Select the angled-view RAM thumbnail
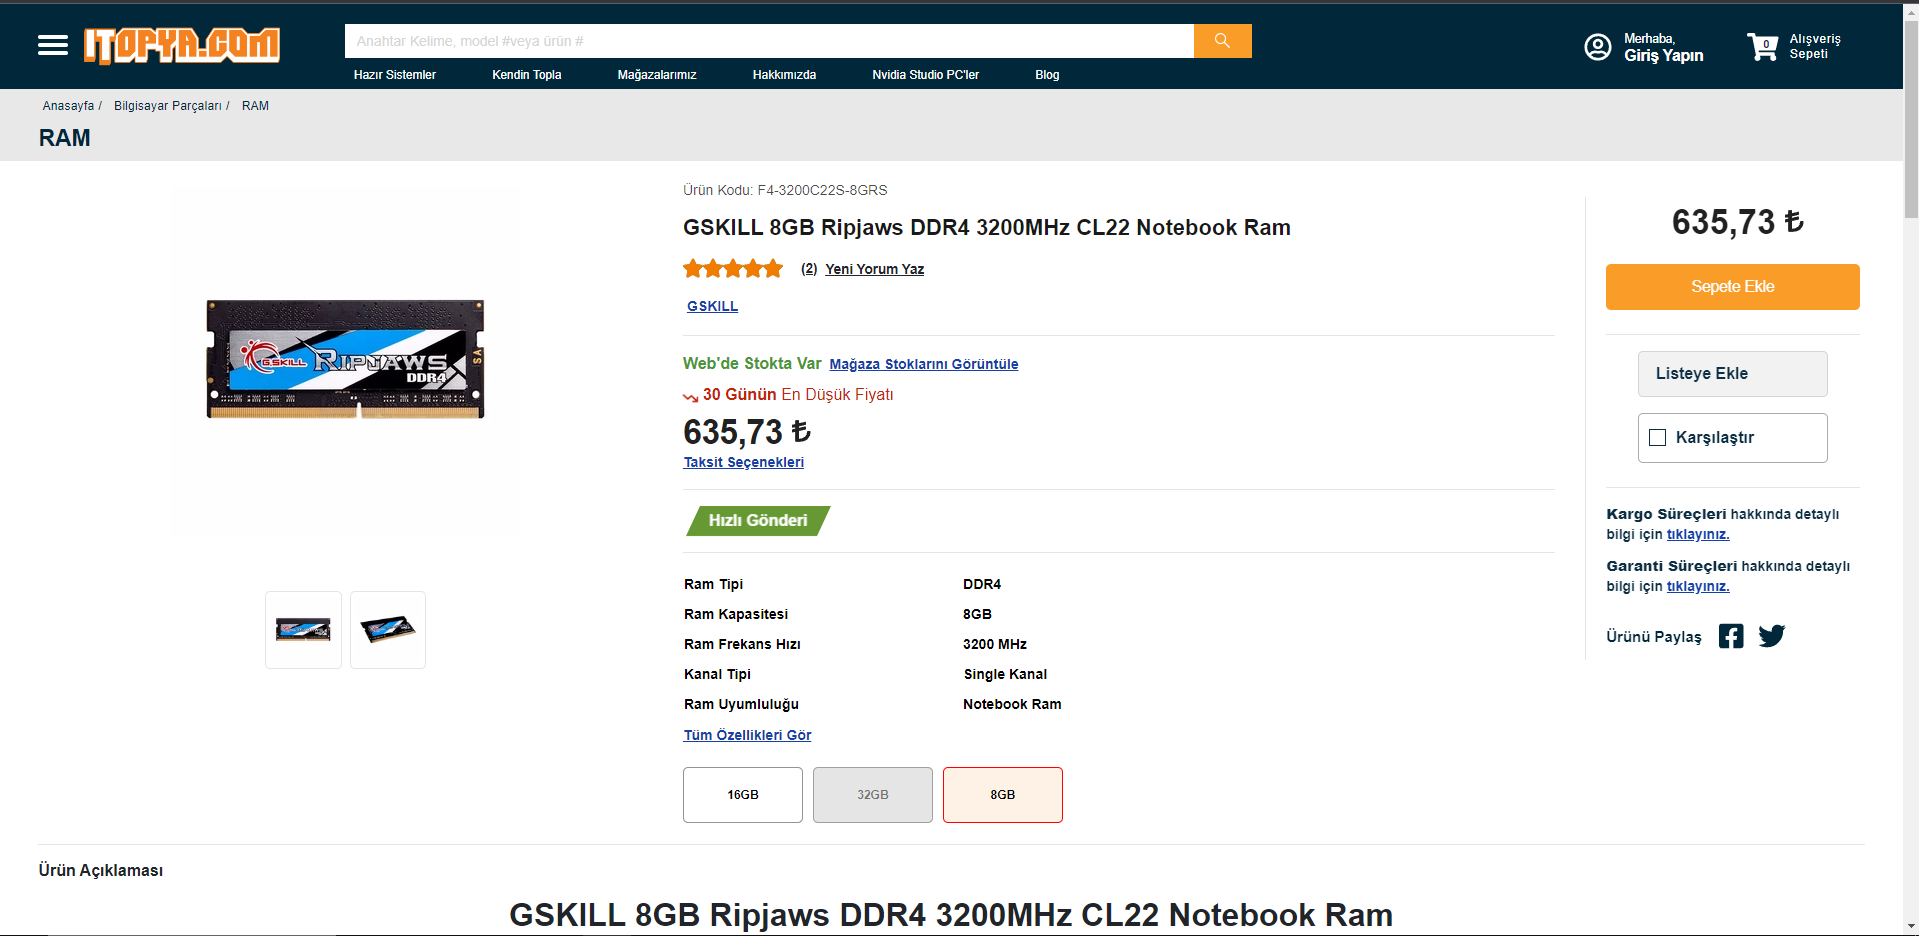The width and height of the screenshot is (1919, 936). click(388, 630)
